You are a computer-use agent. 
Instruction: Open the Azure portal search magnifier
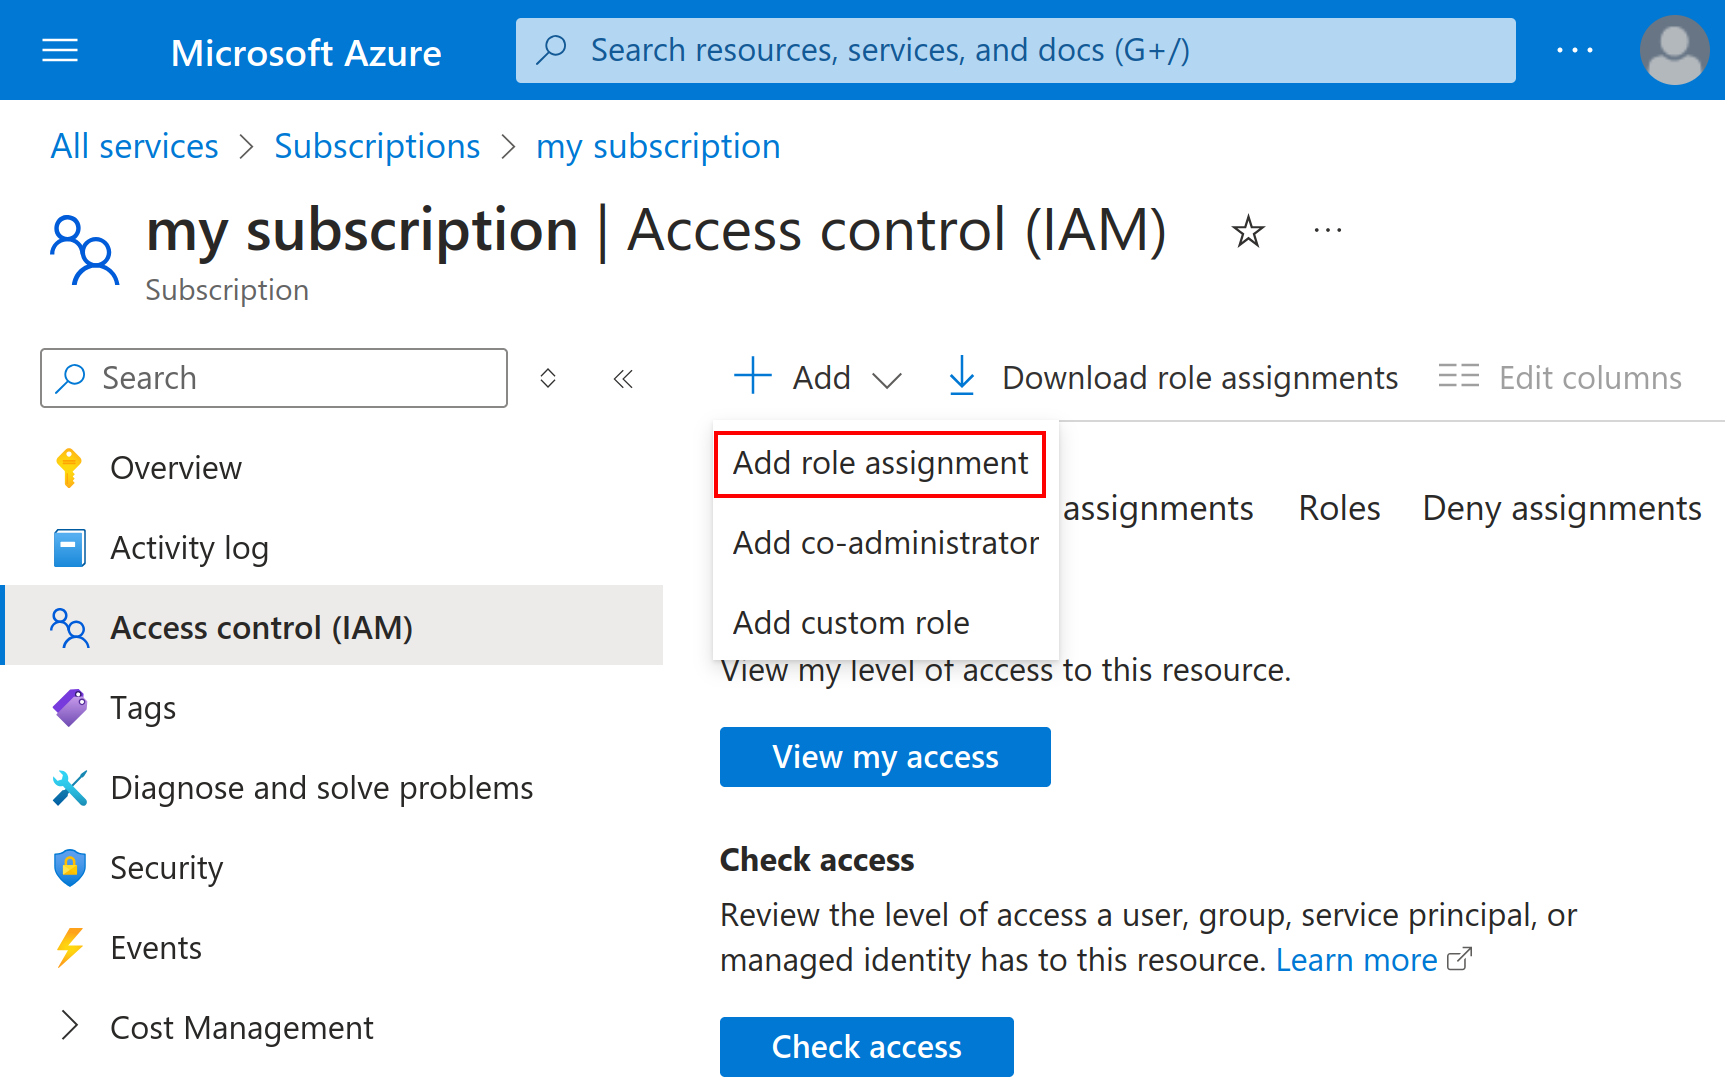pos(552,49)
